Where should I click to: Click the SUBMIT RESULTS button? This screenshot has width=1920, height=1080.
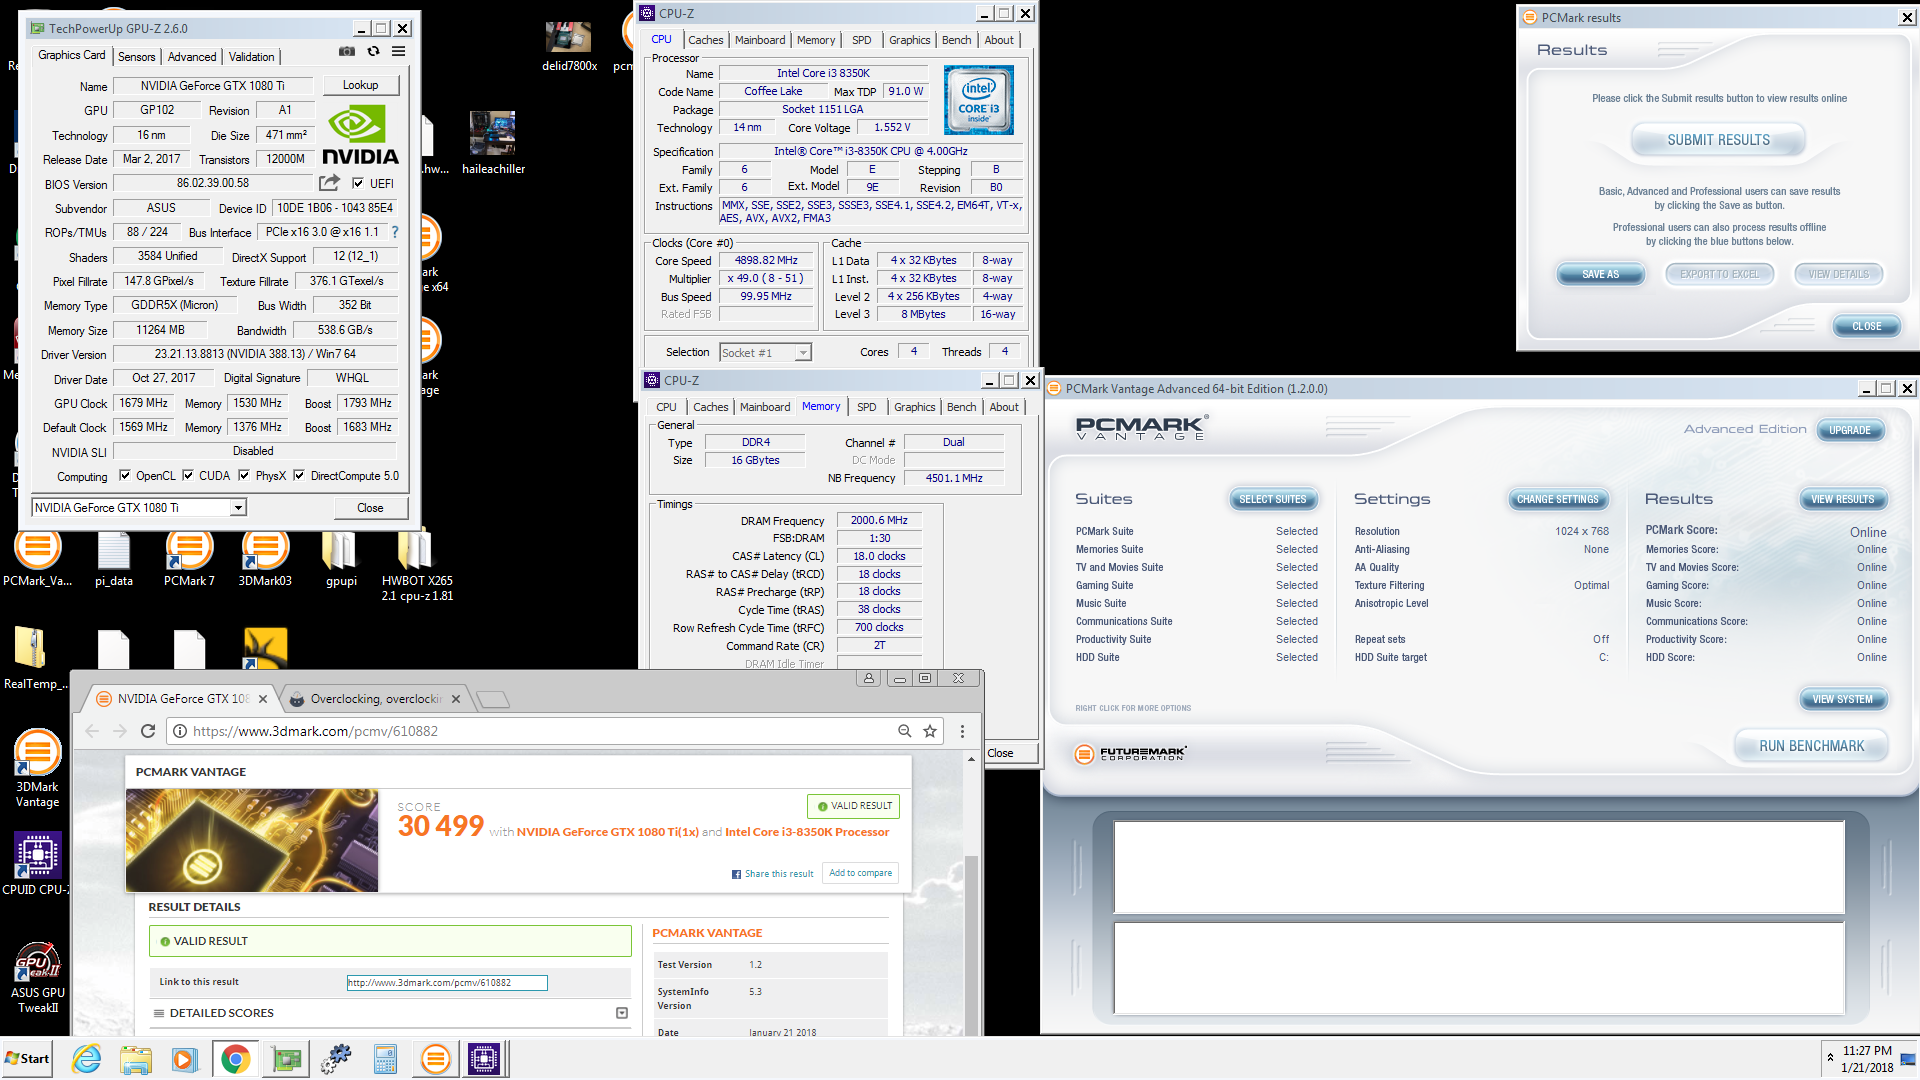[1718, 140]
